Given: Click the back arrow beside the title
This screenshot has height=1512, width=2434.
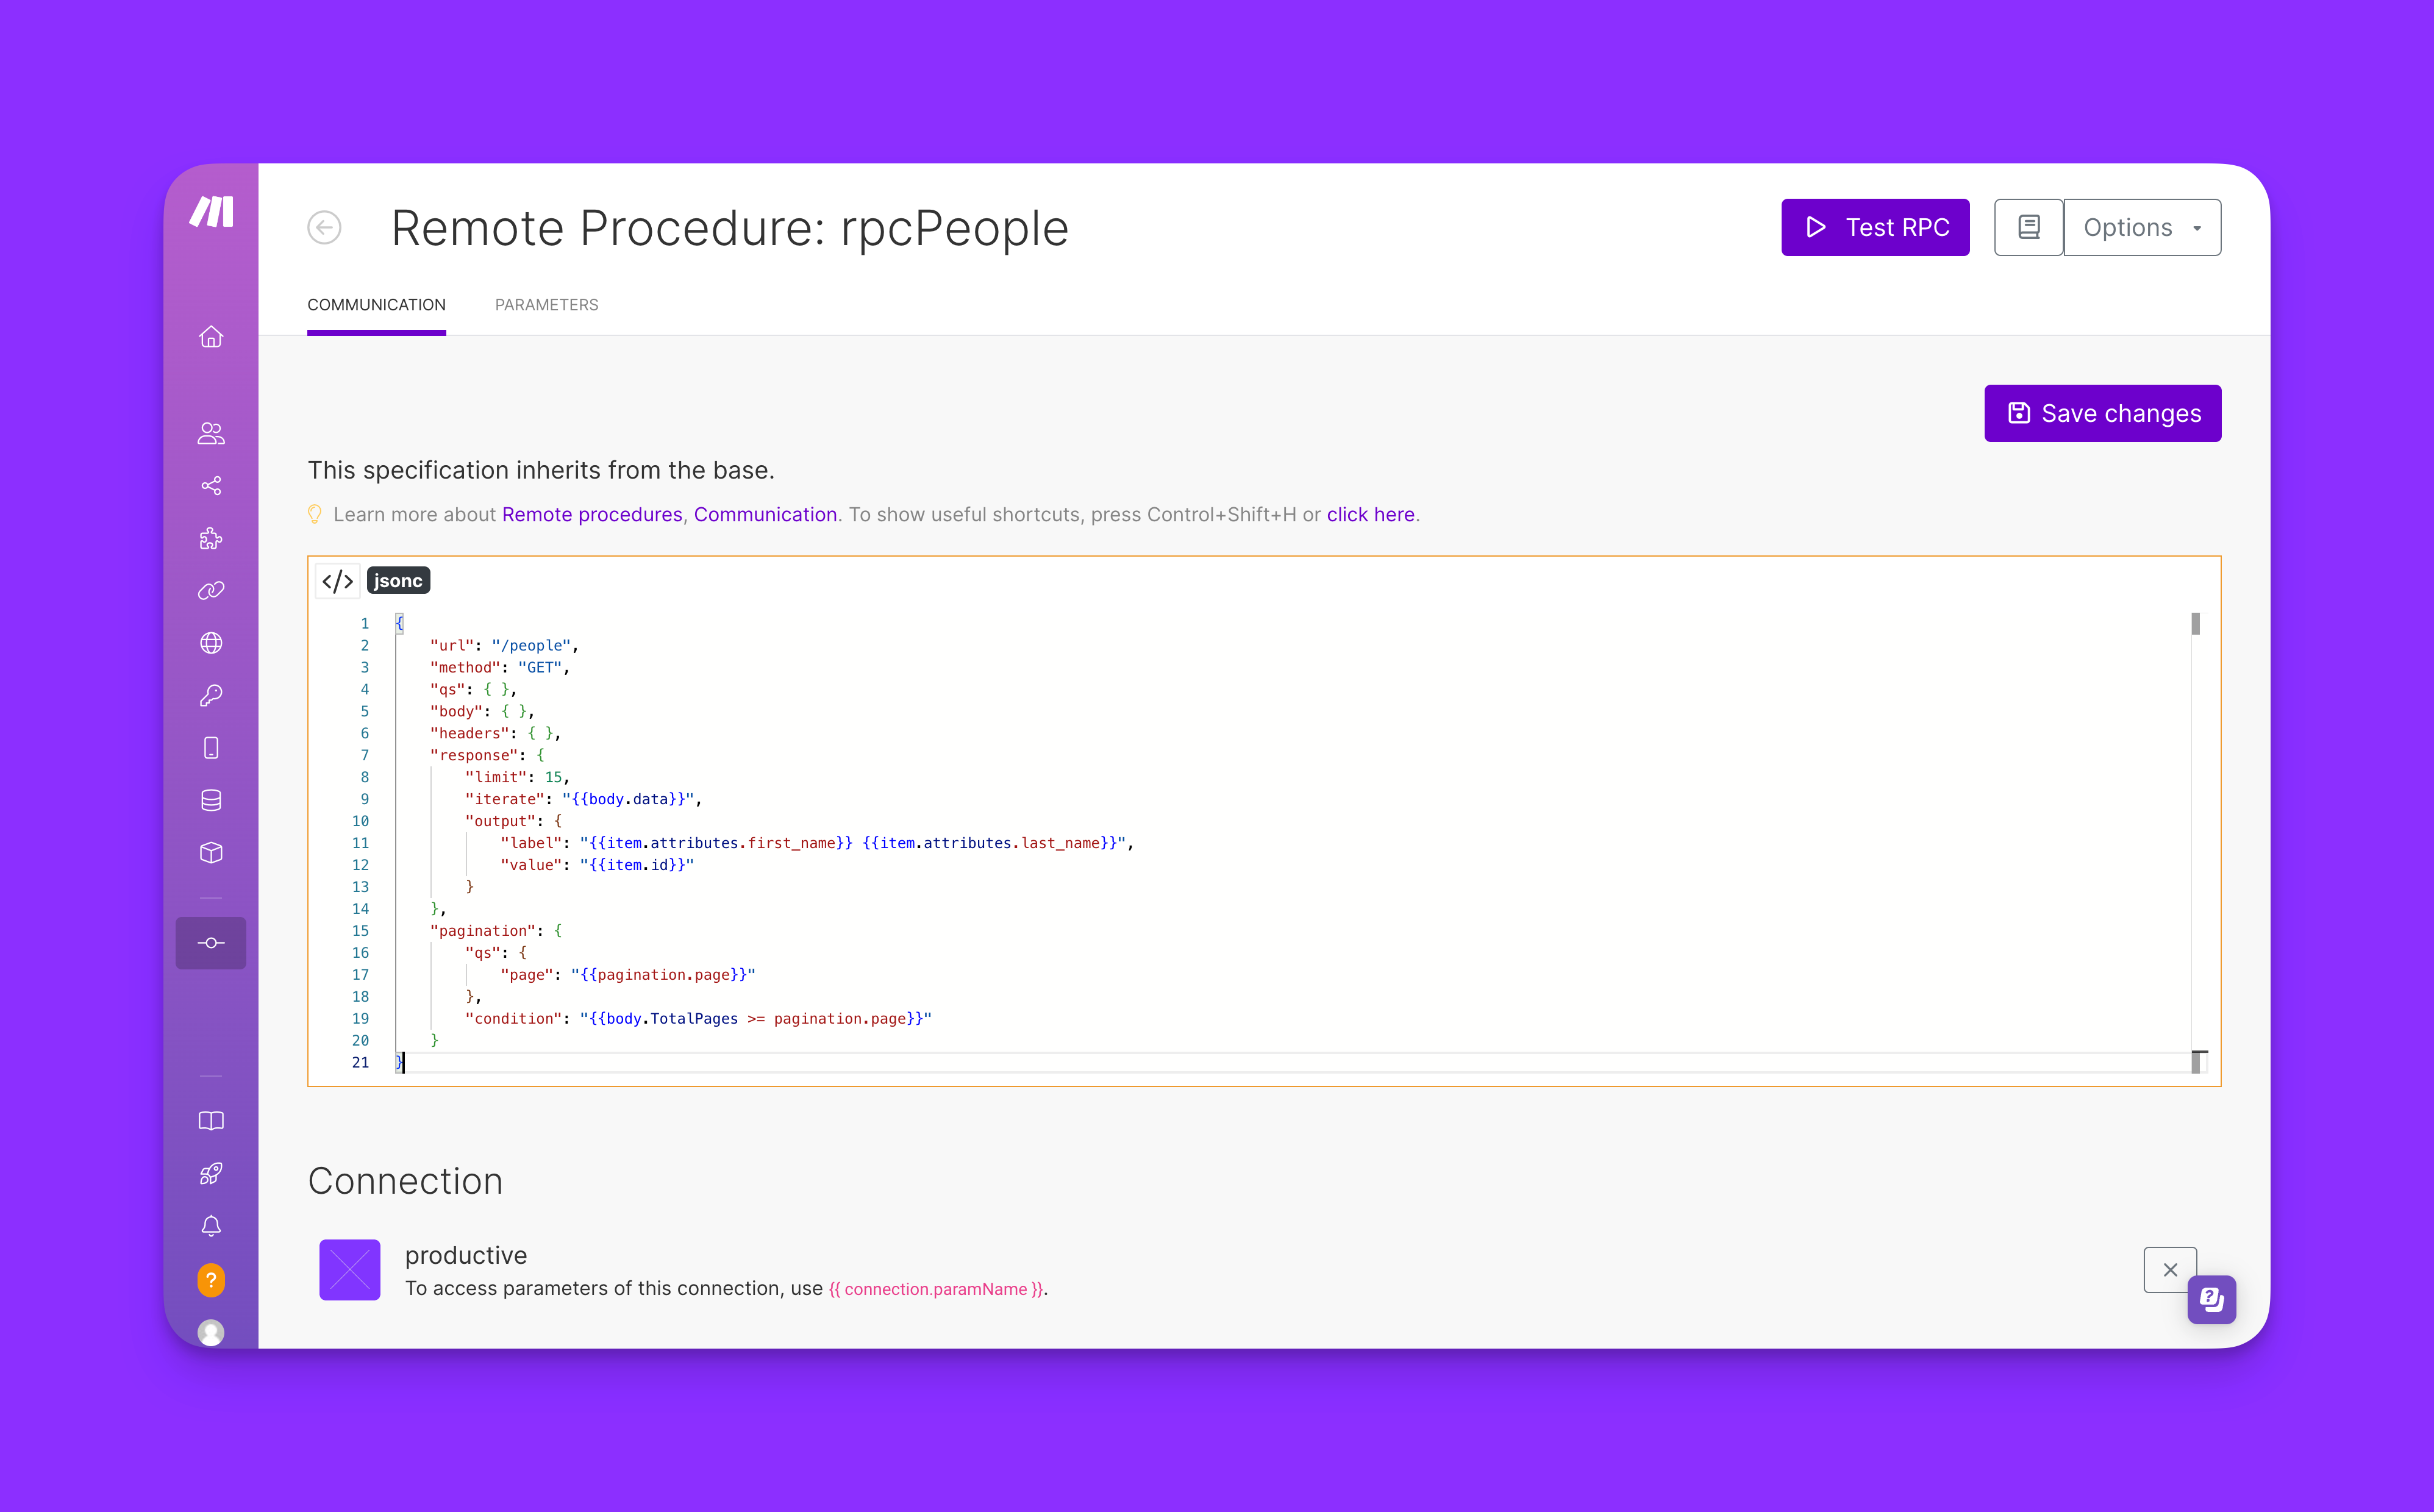Looking at the screenshot, I should (x=324, y=228).
